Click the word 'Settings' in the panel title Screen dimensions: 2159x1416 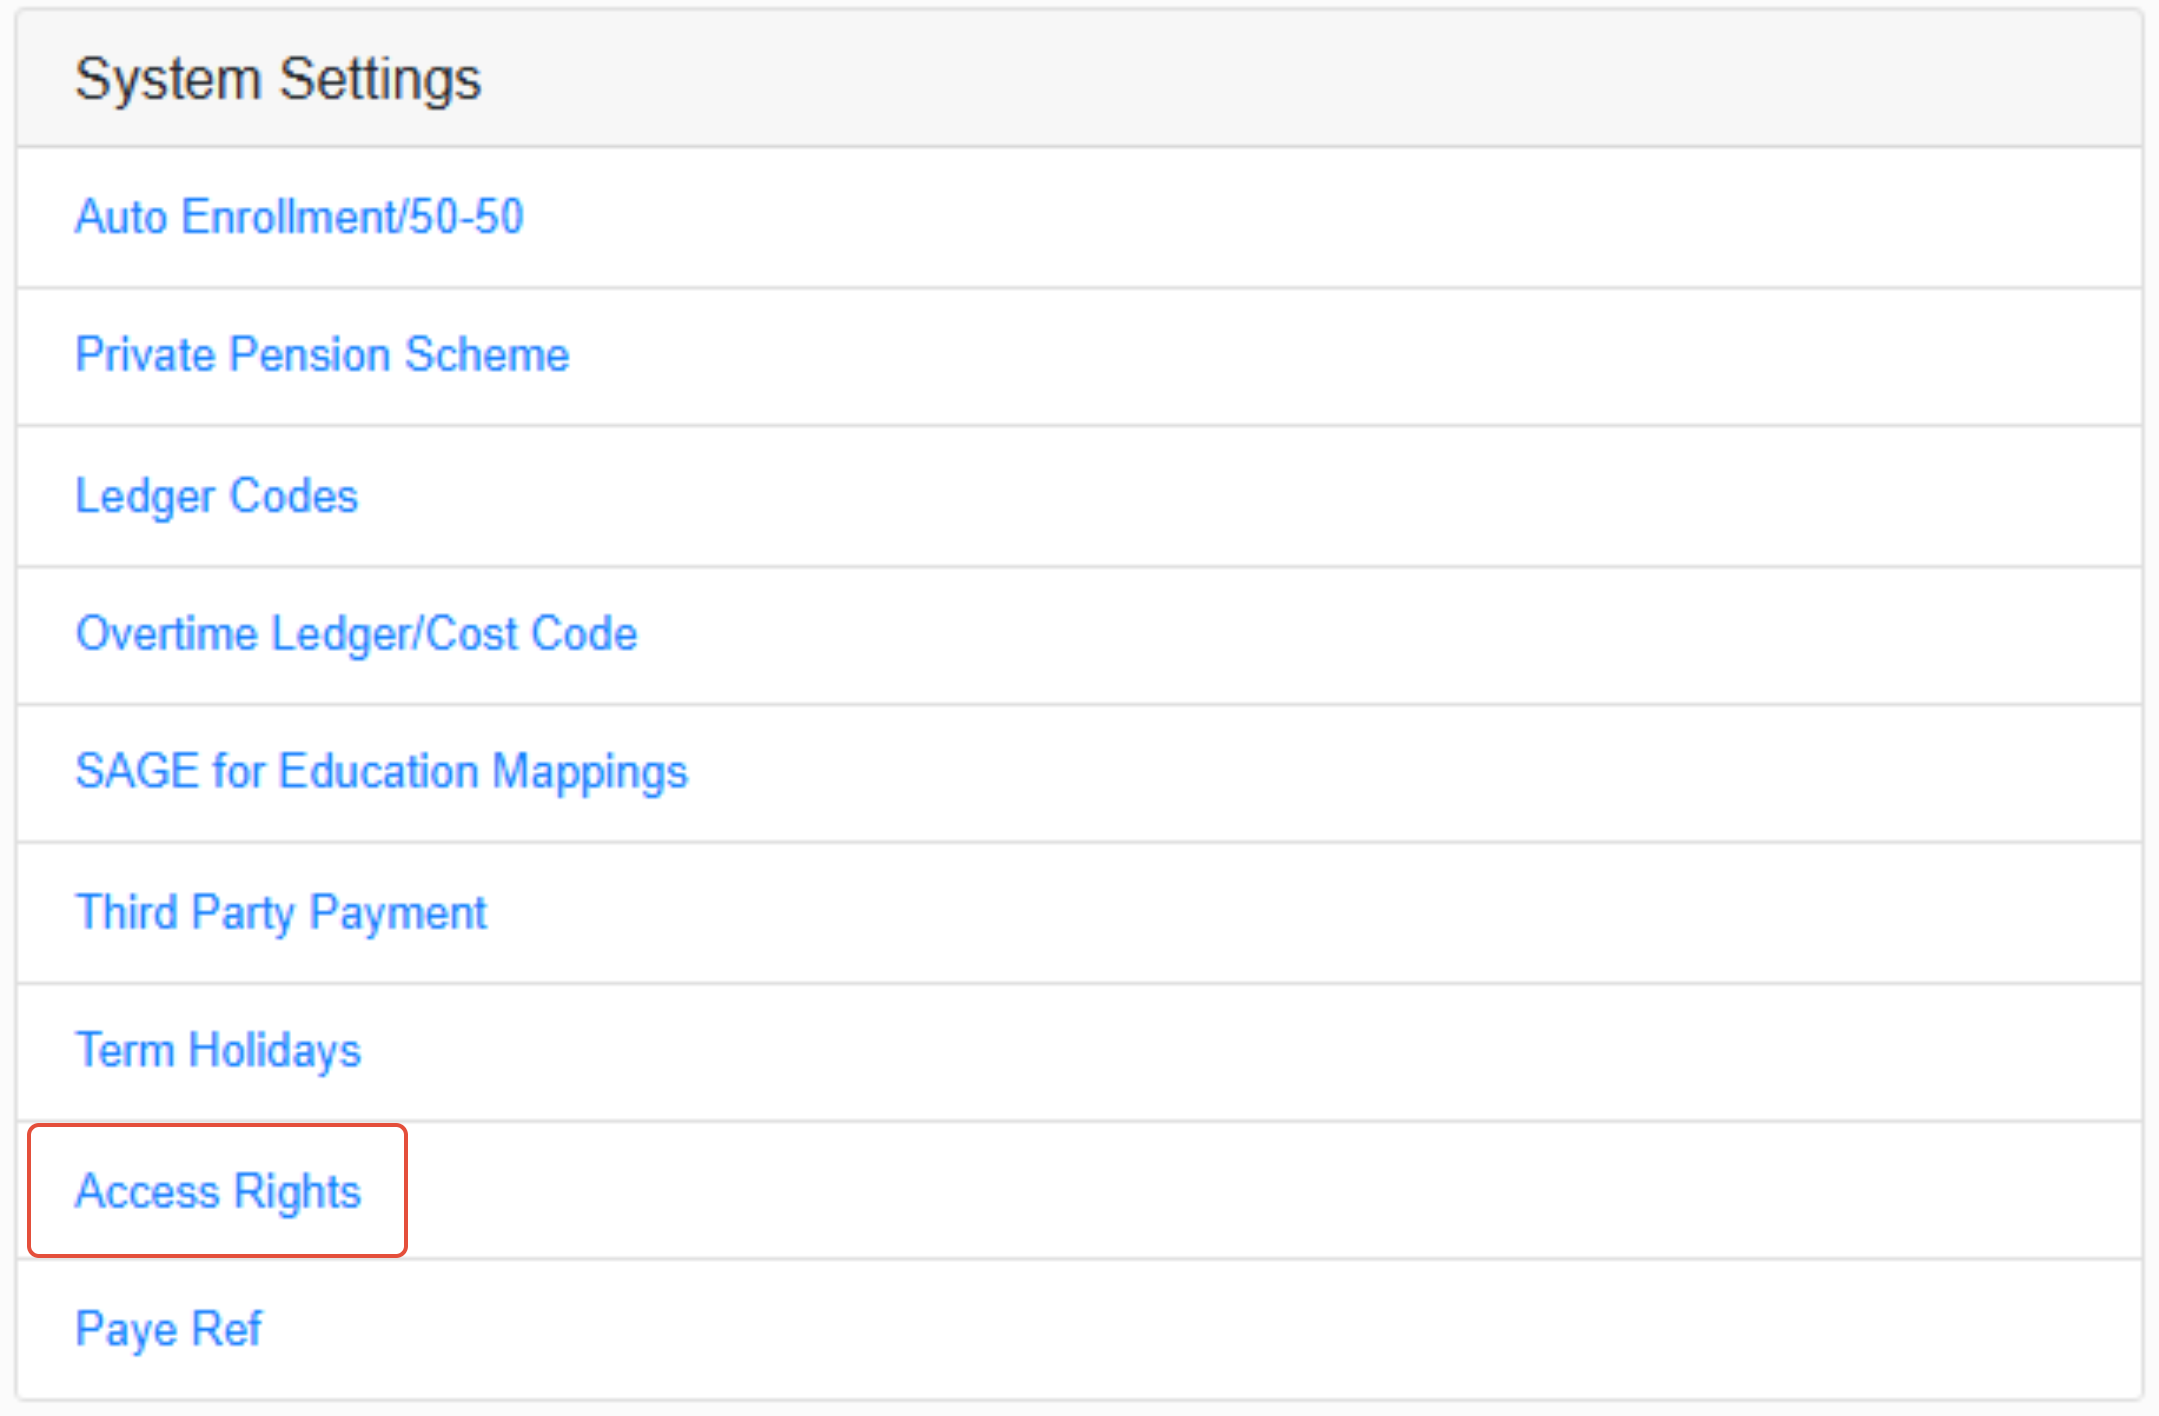coord(380,79)
